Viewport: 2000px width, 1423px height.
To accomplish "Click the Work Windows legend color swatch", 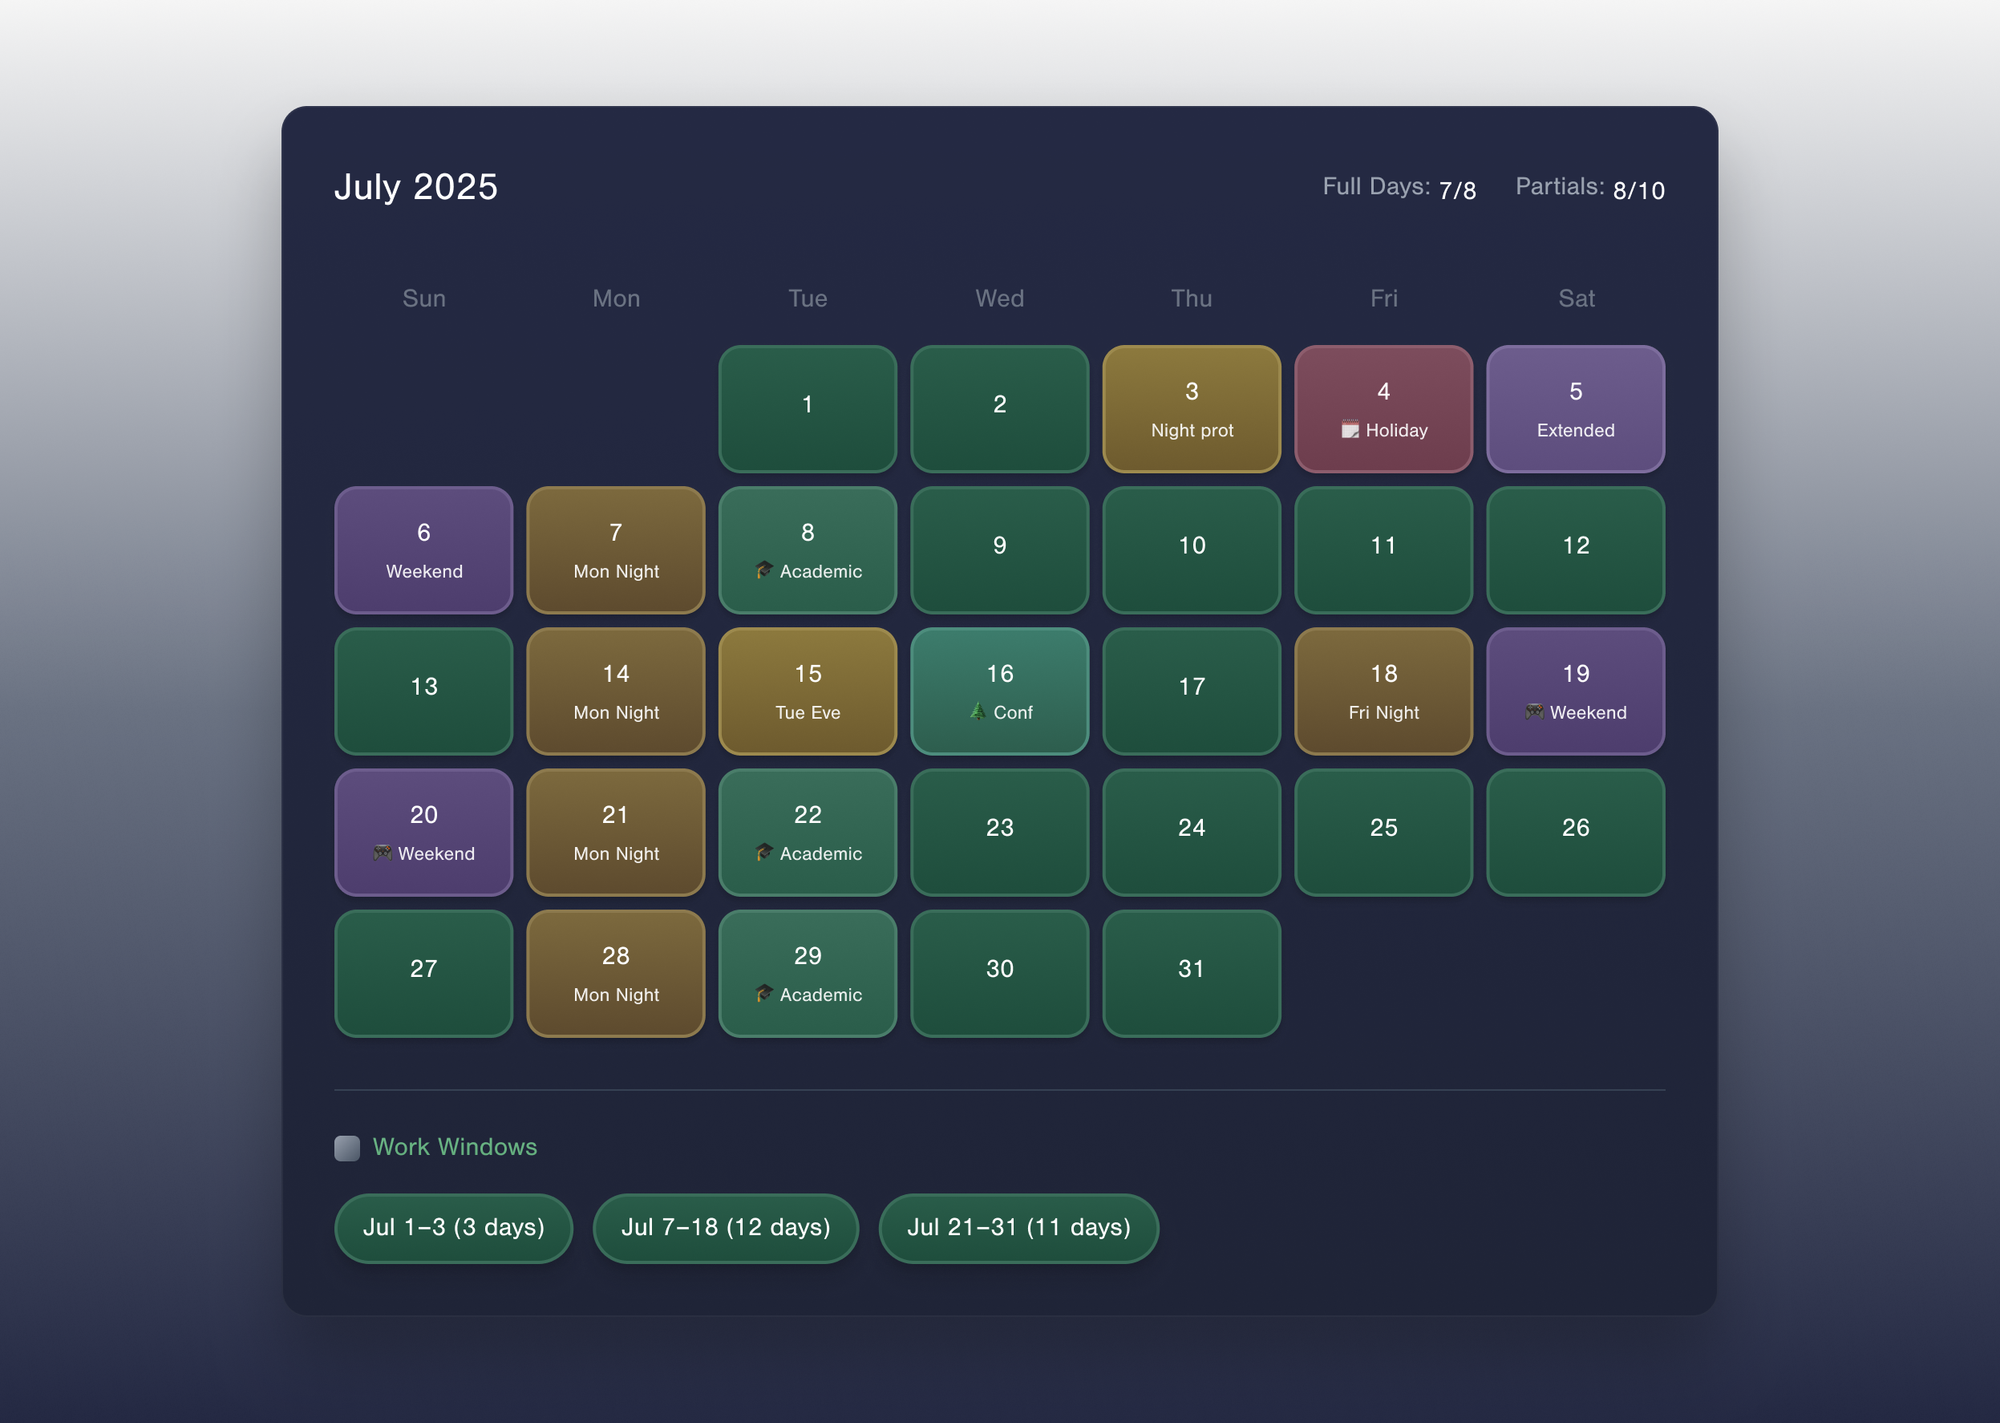I will [x=347, y=1147].
